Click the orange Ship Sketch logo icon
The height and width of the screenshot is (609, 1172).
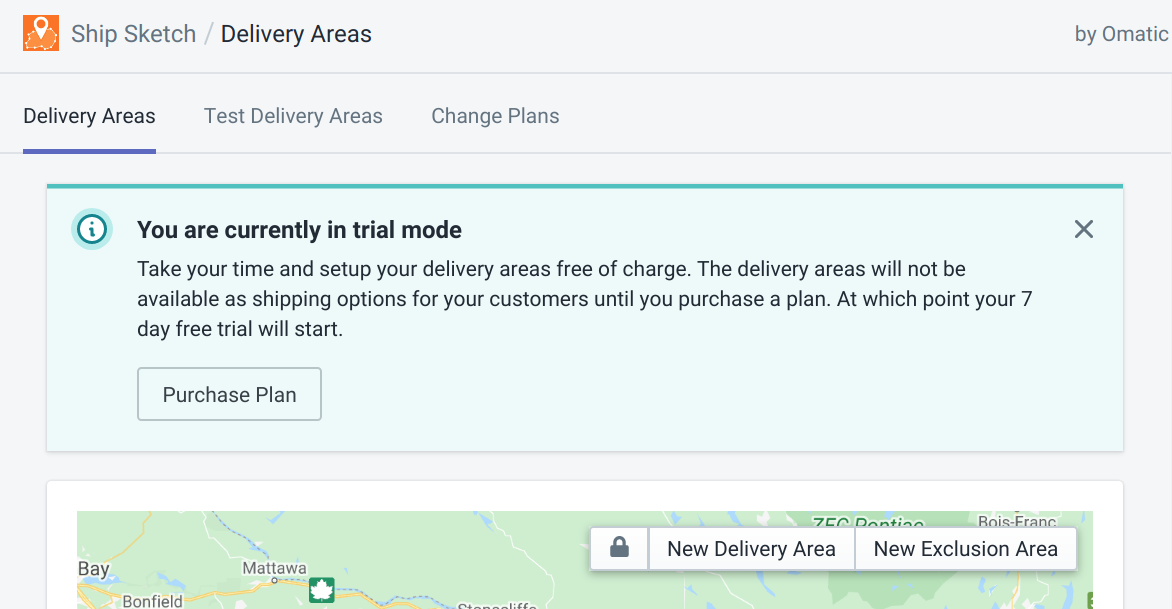(41, 34)
